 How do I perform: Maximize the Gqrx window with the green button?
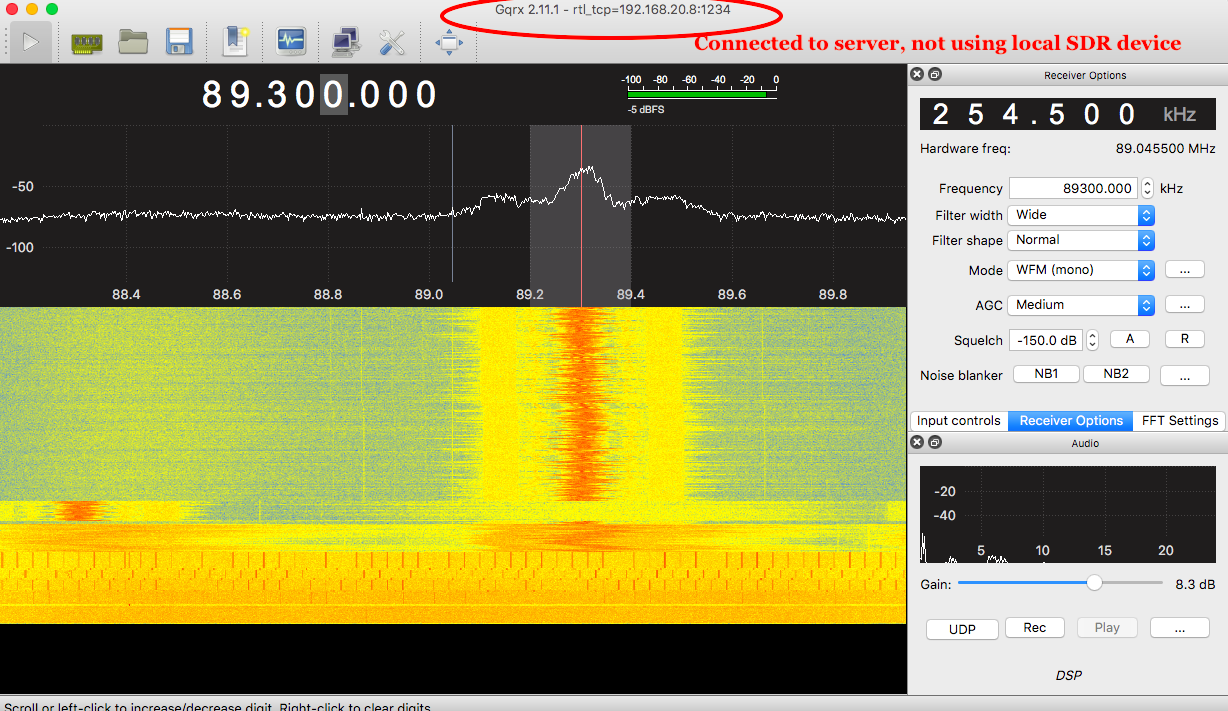pyautogui.click(x=52, y=9)
